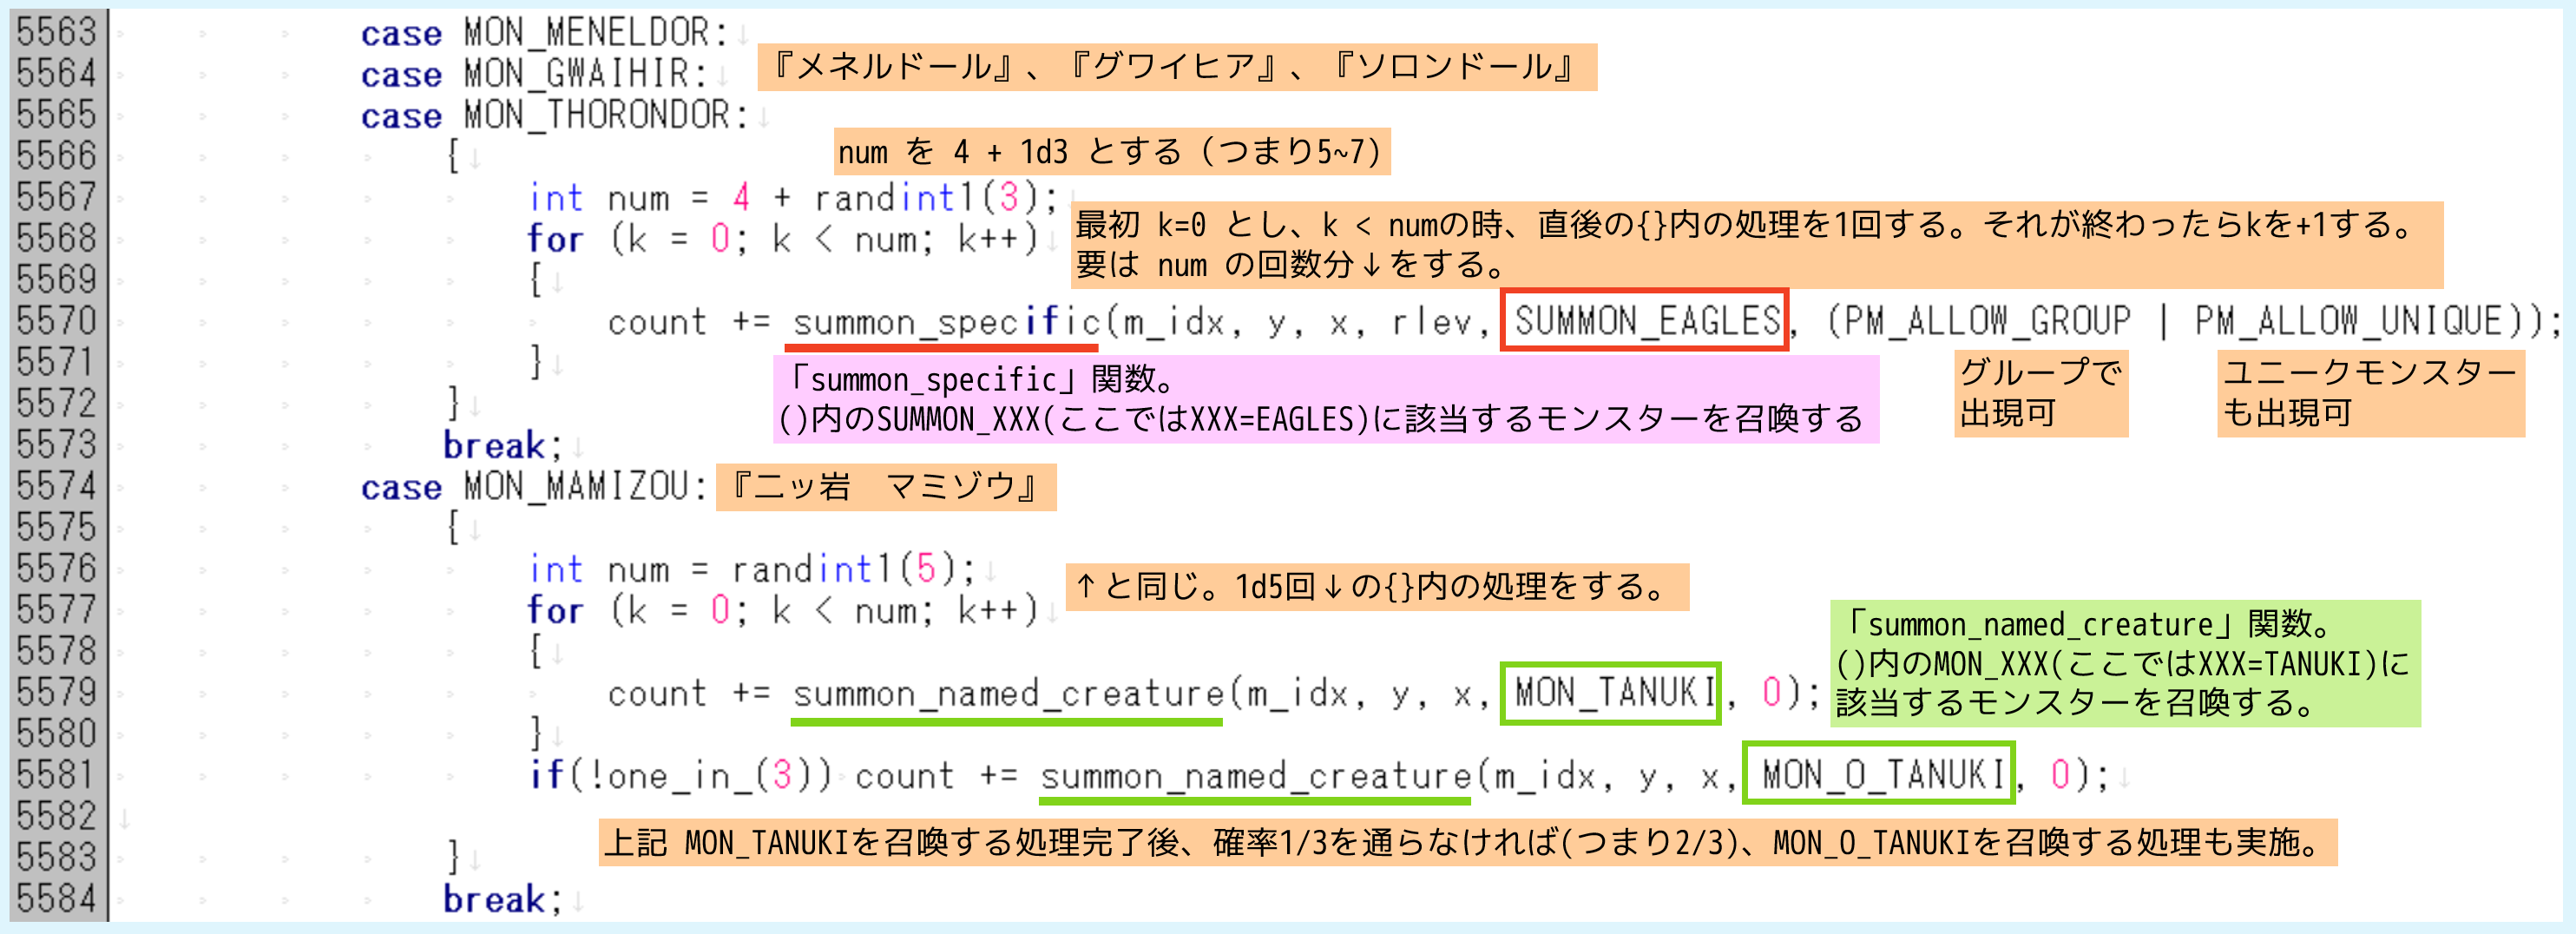Click break statement on line 5573
This screenshot has width=2576, height=934.
coord(503,446)
